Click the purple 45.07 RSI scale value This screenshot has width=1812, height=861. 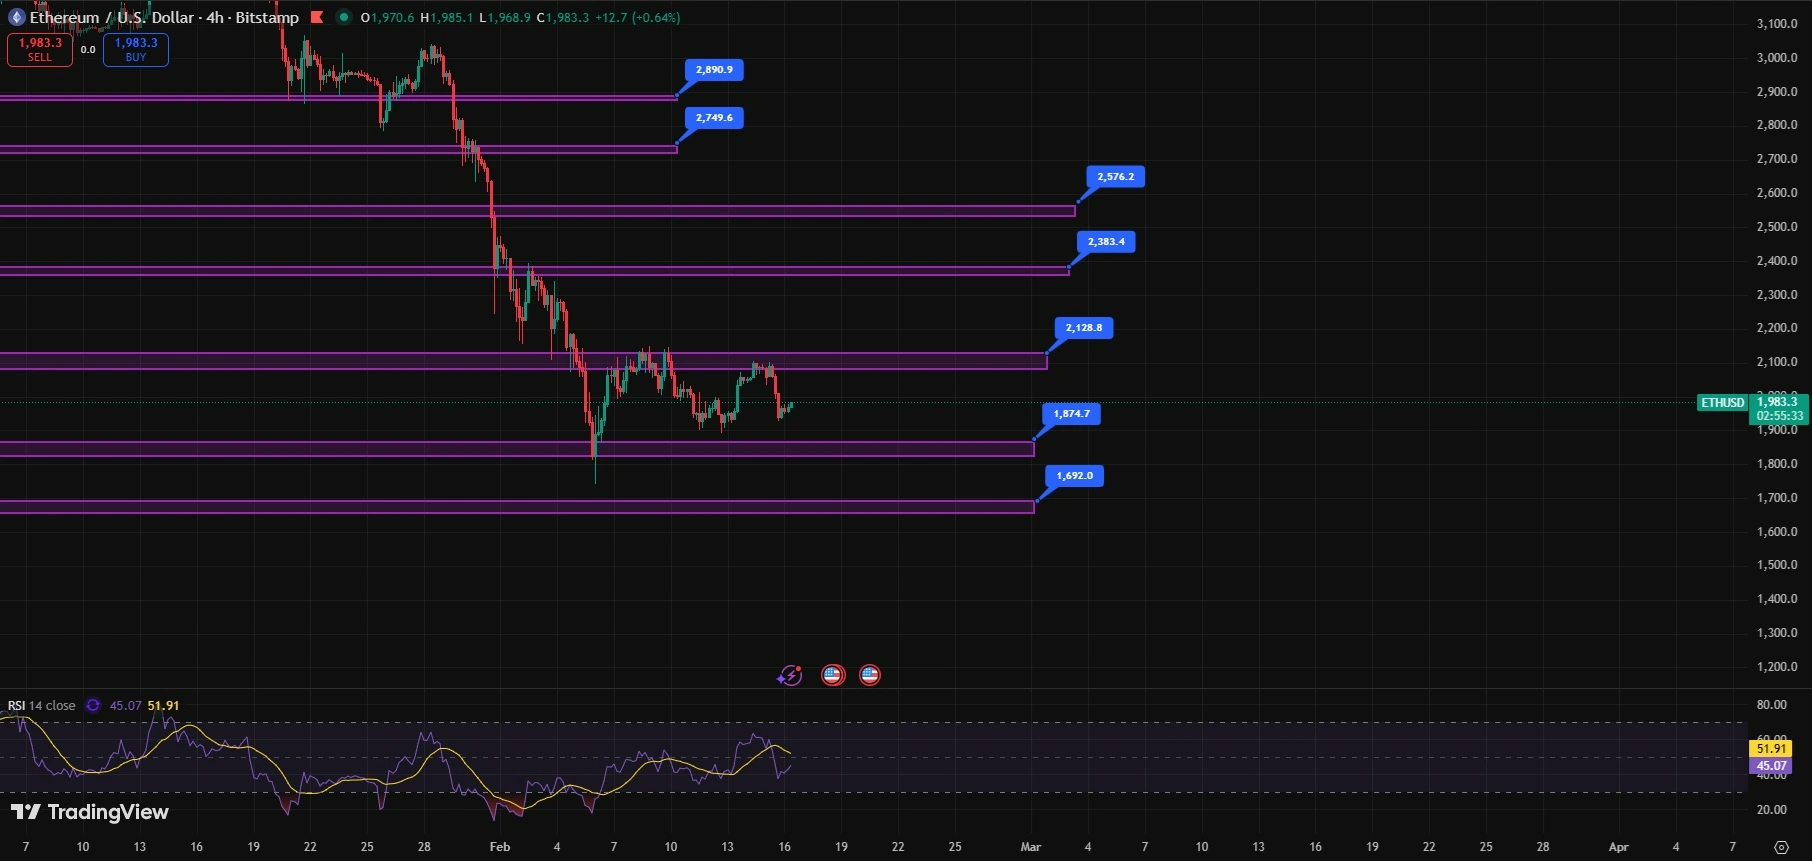pos(1771,766)
